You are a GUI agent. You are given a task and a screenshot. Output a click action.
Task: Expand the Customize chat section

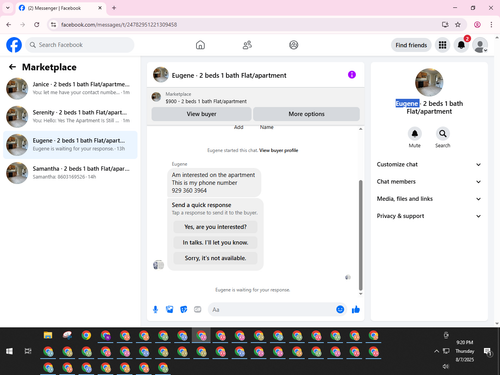pos(429,164)
